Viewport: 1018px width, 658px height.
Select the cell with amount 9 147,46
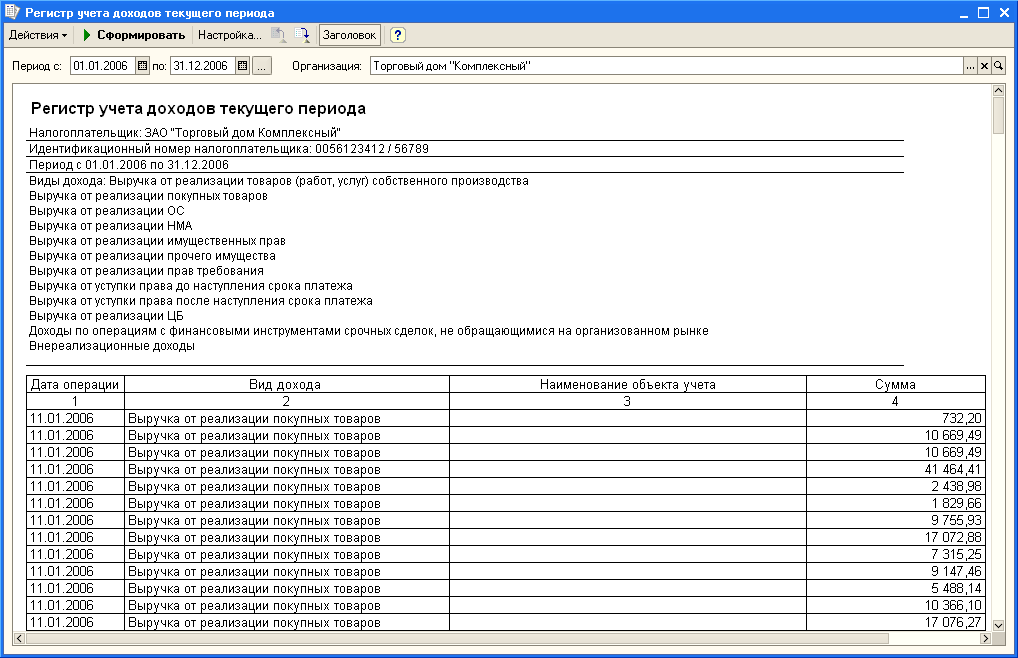pos(896,571)
